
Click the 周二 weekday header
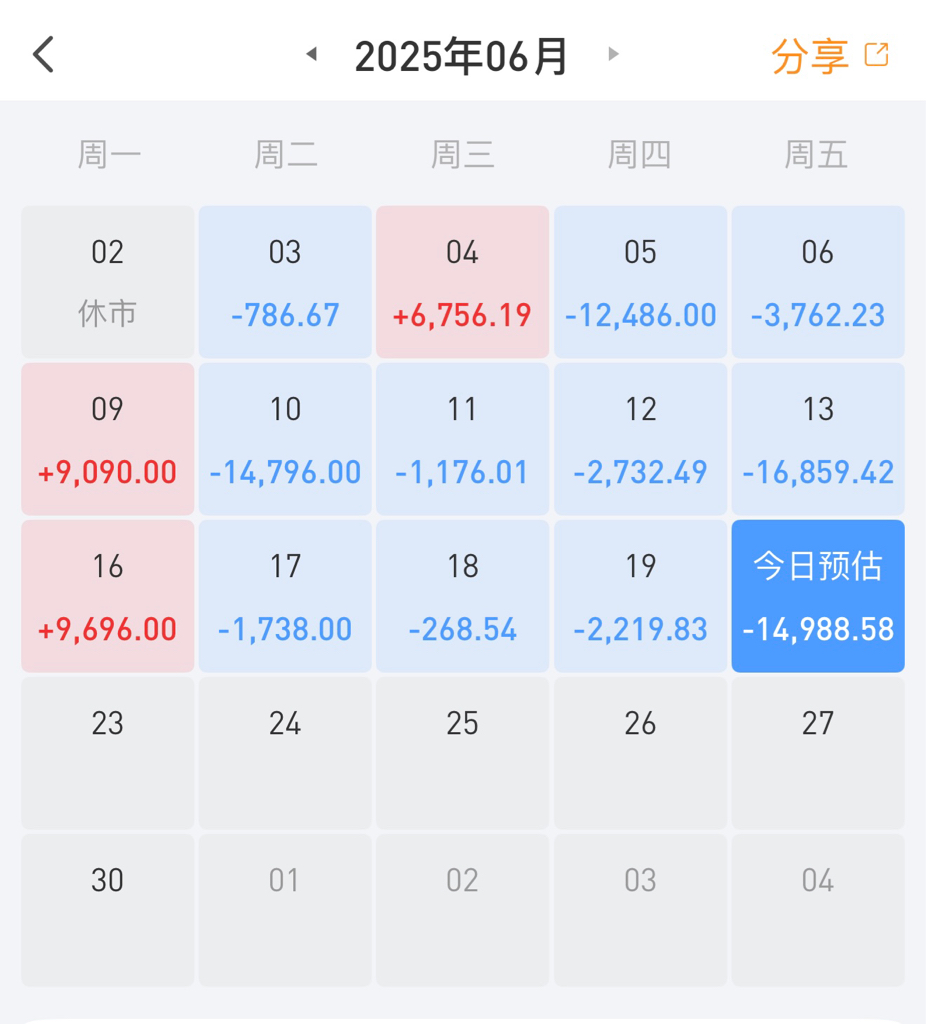coord(286,155)
